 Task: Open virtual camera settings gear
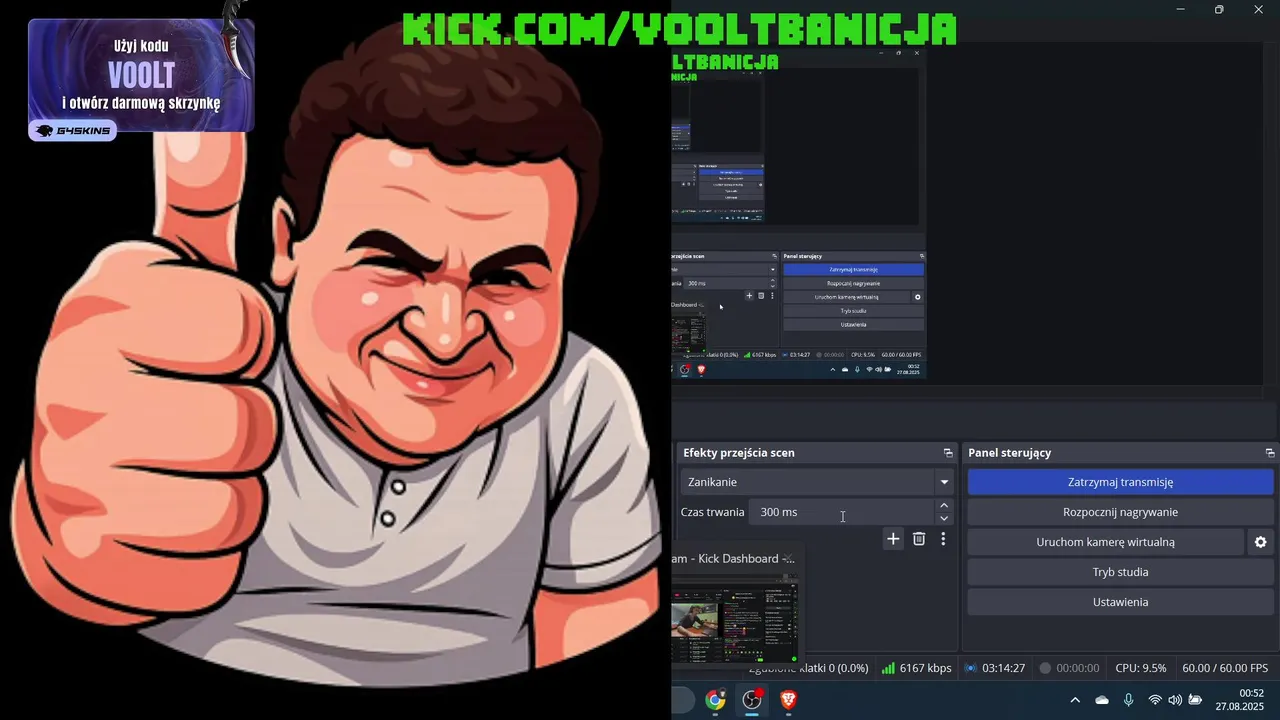click(x=1260, y=542)
